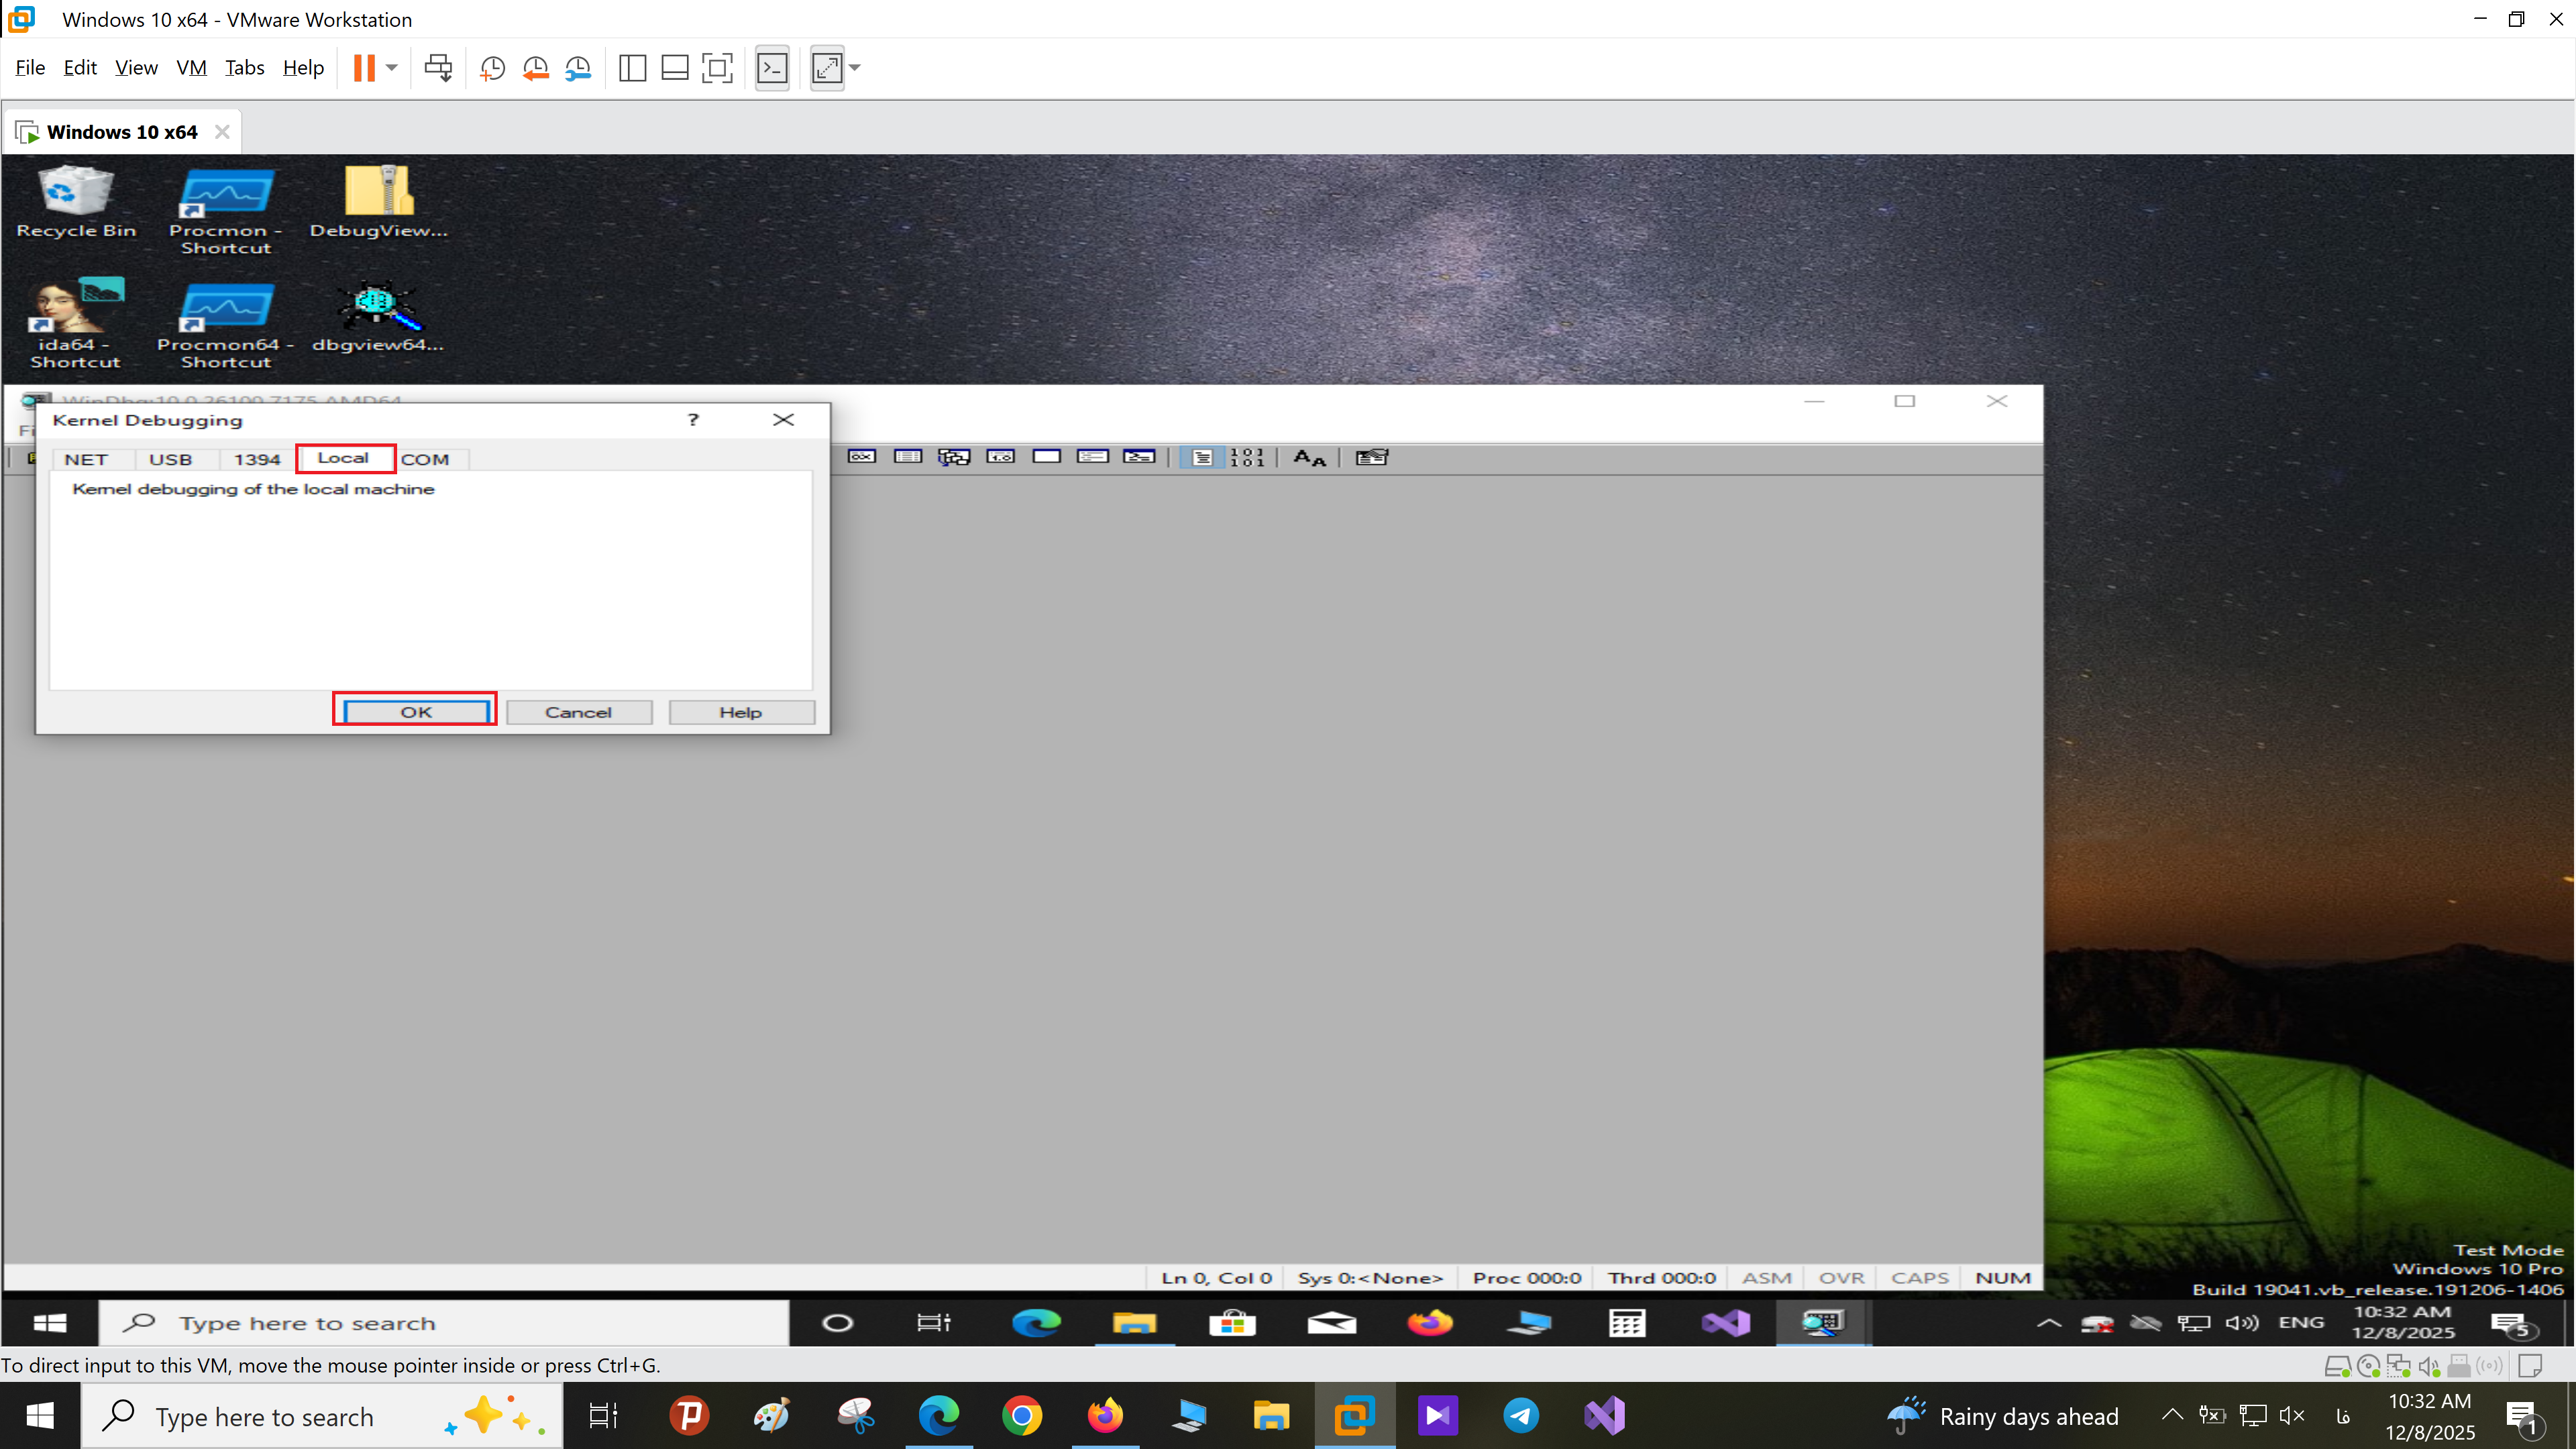Image resolution: width=2576 pixels, height=1449 pixels.
Task: Open the VM menu
Action: (191, 68)
